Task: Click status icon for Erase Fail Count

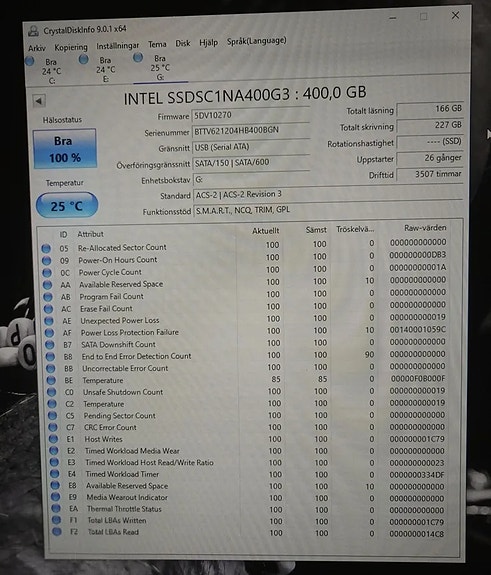Action: (x=48, y=309)
